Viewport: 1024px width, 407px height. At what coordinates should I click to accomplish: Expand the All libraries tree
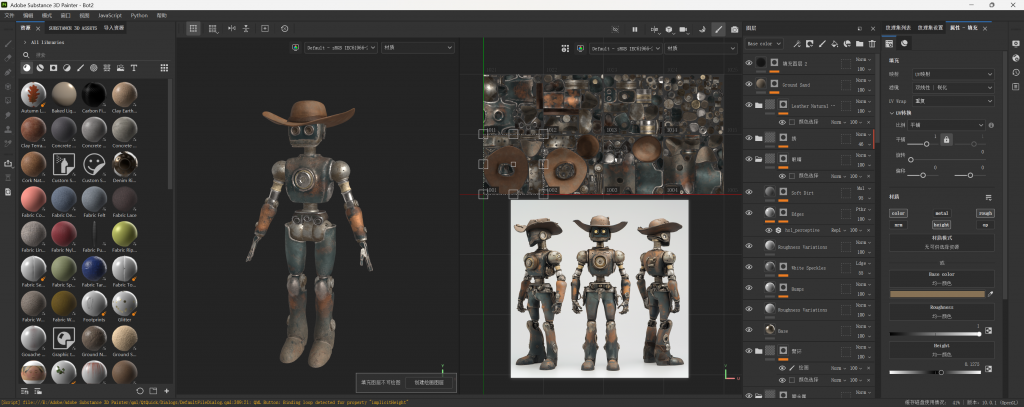[24, 43]
